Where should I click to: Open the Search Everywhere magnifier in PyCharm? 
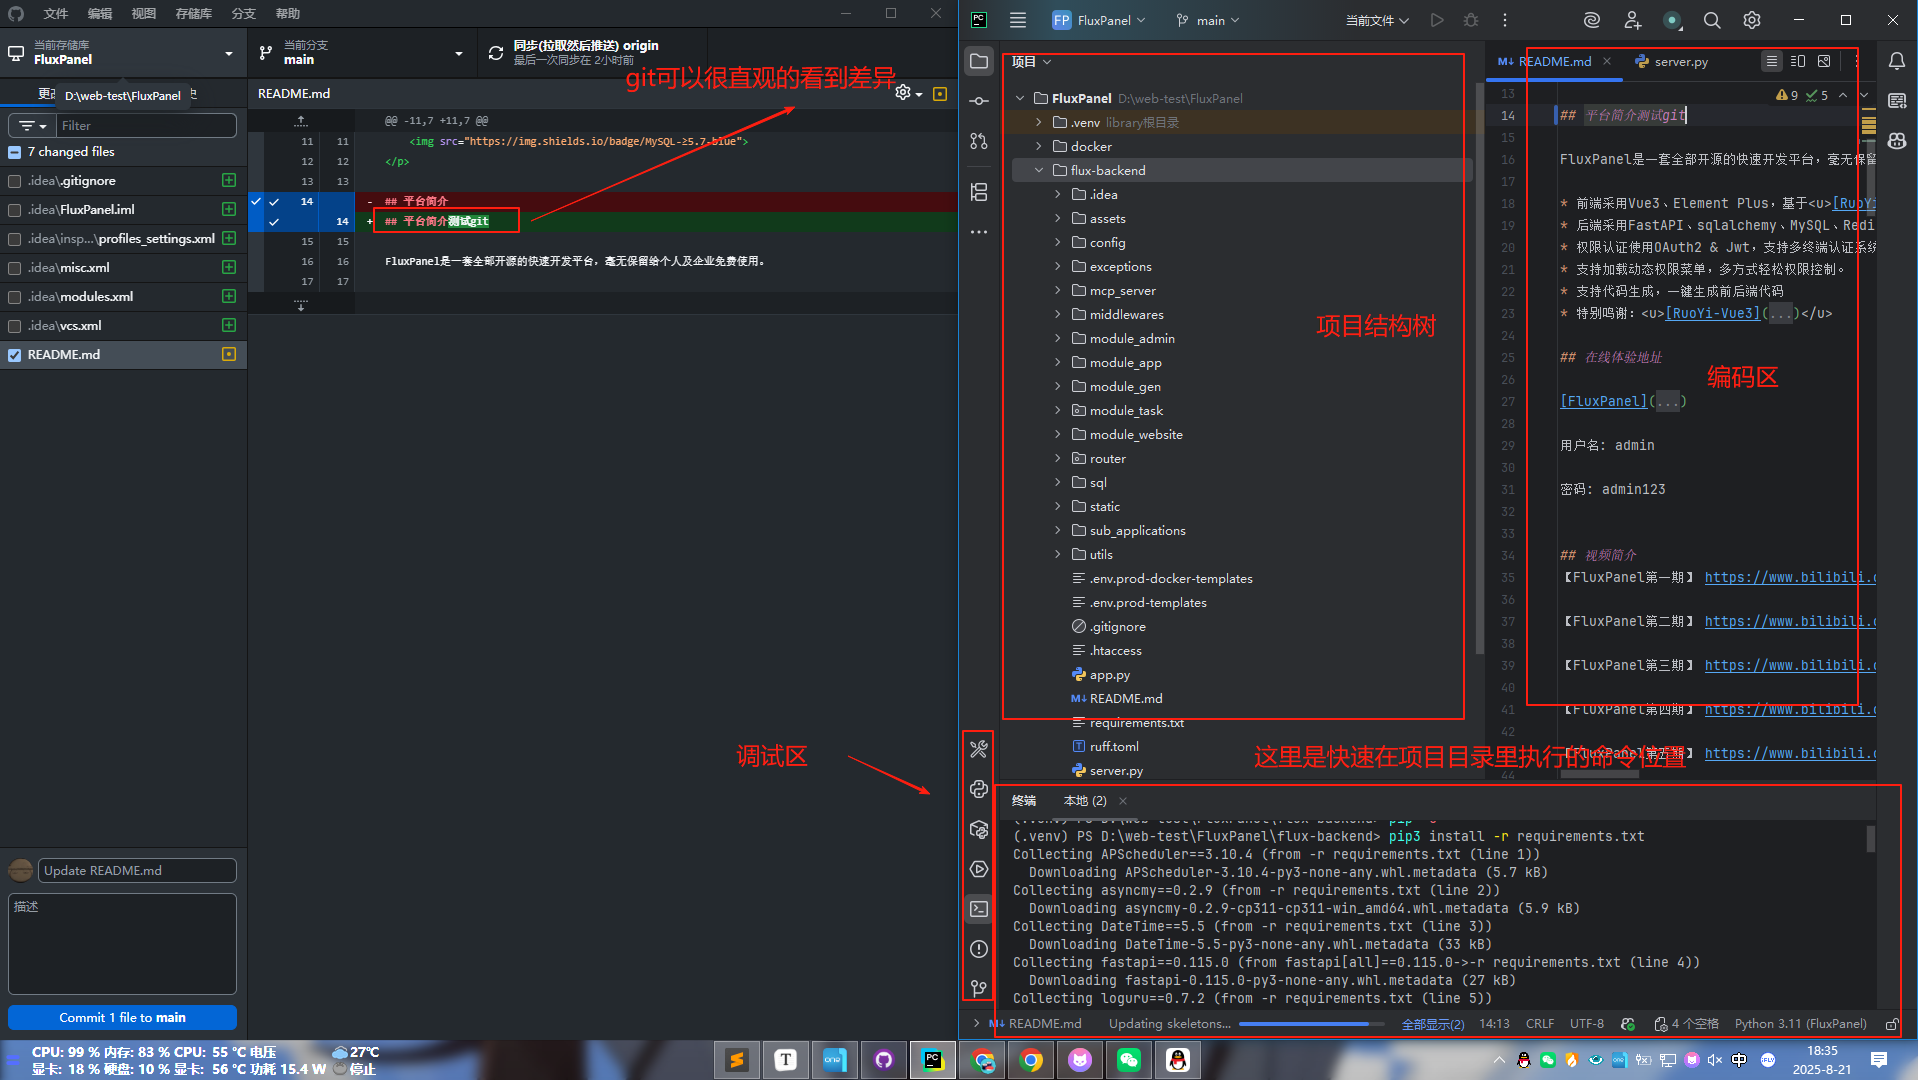[1712, 20]
